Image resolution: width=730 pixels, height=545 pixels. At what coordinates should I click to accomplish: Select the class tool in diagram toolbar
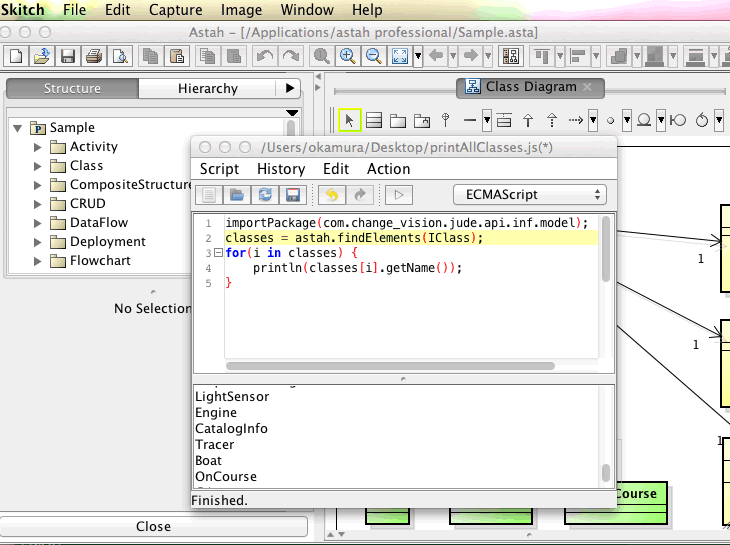click(x=374, y=120)
